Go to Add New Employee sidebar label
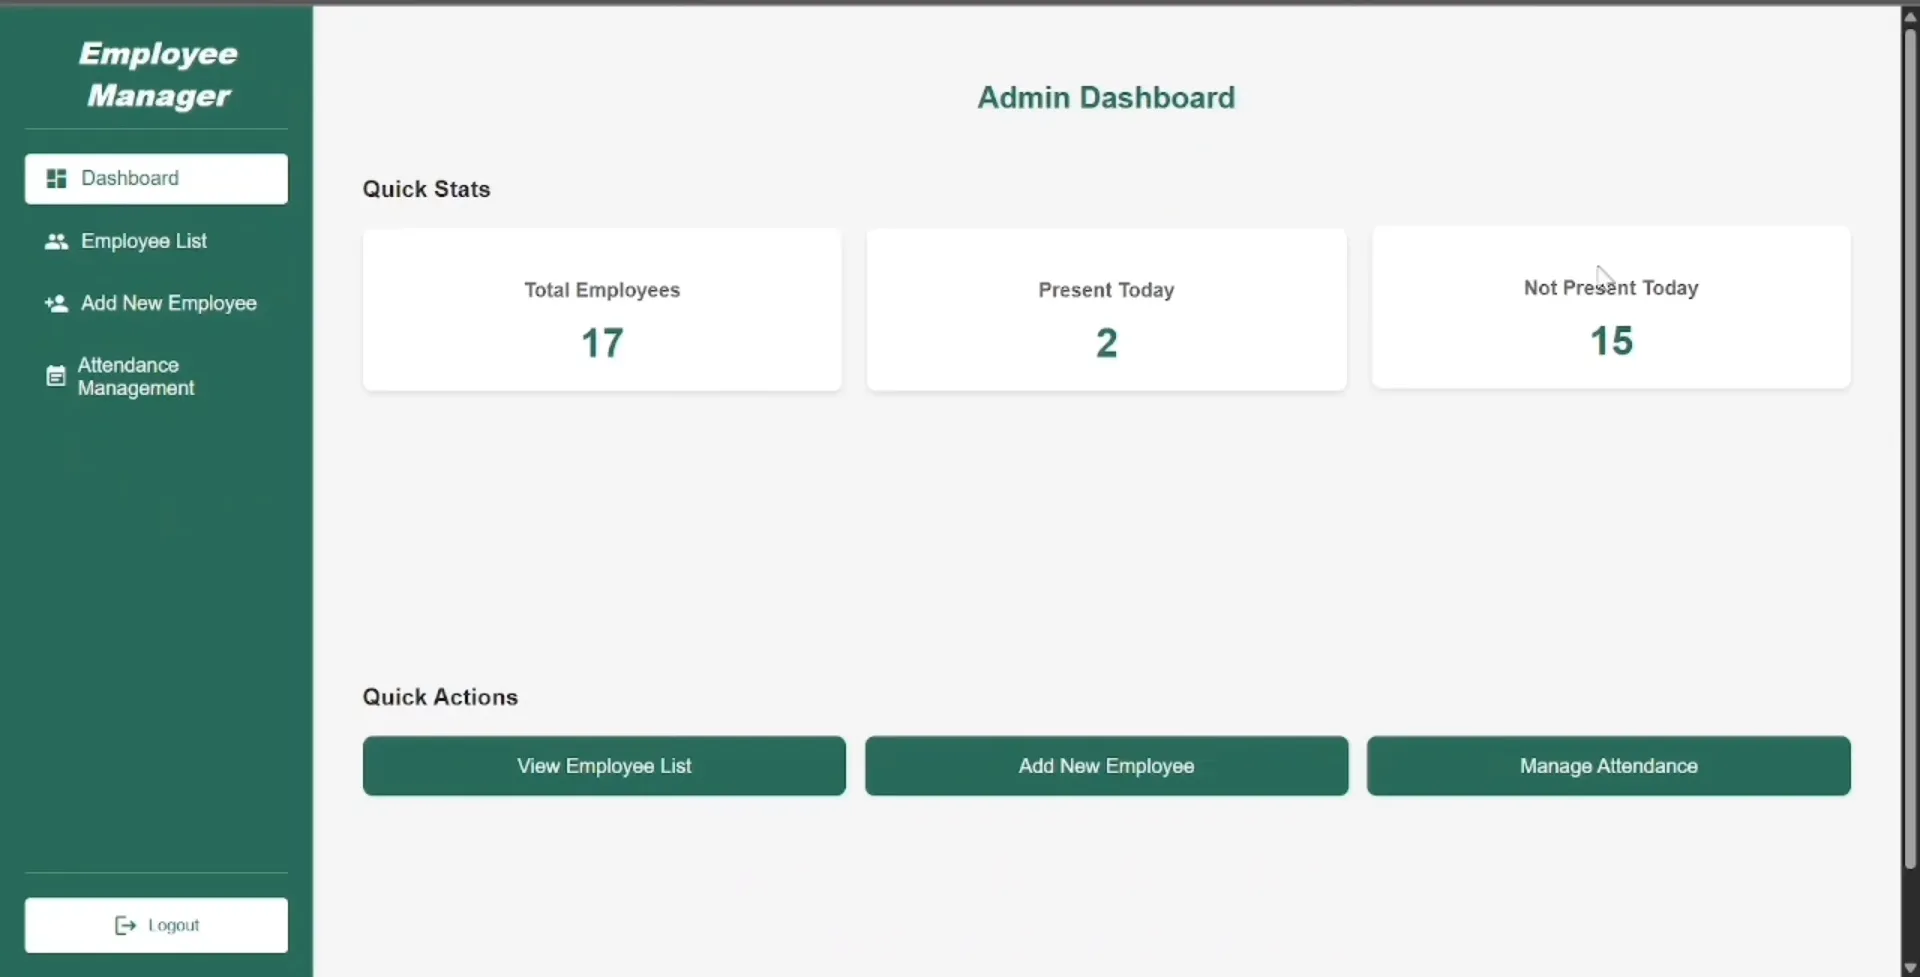 click(169, 303)
